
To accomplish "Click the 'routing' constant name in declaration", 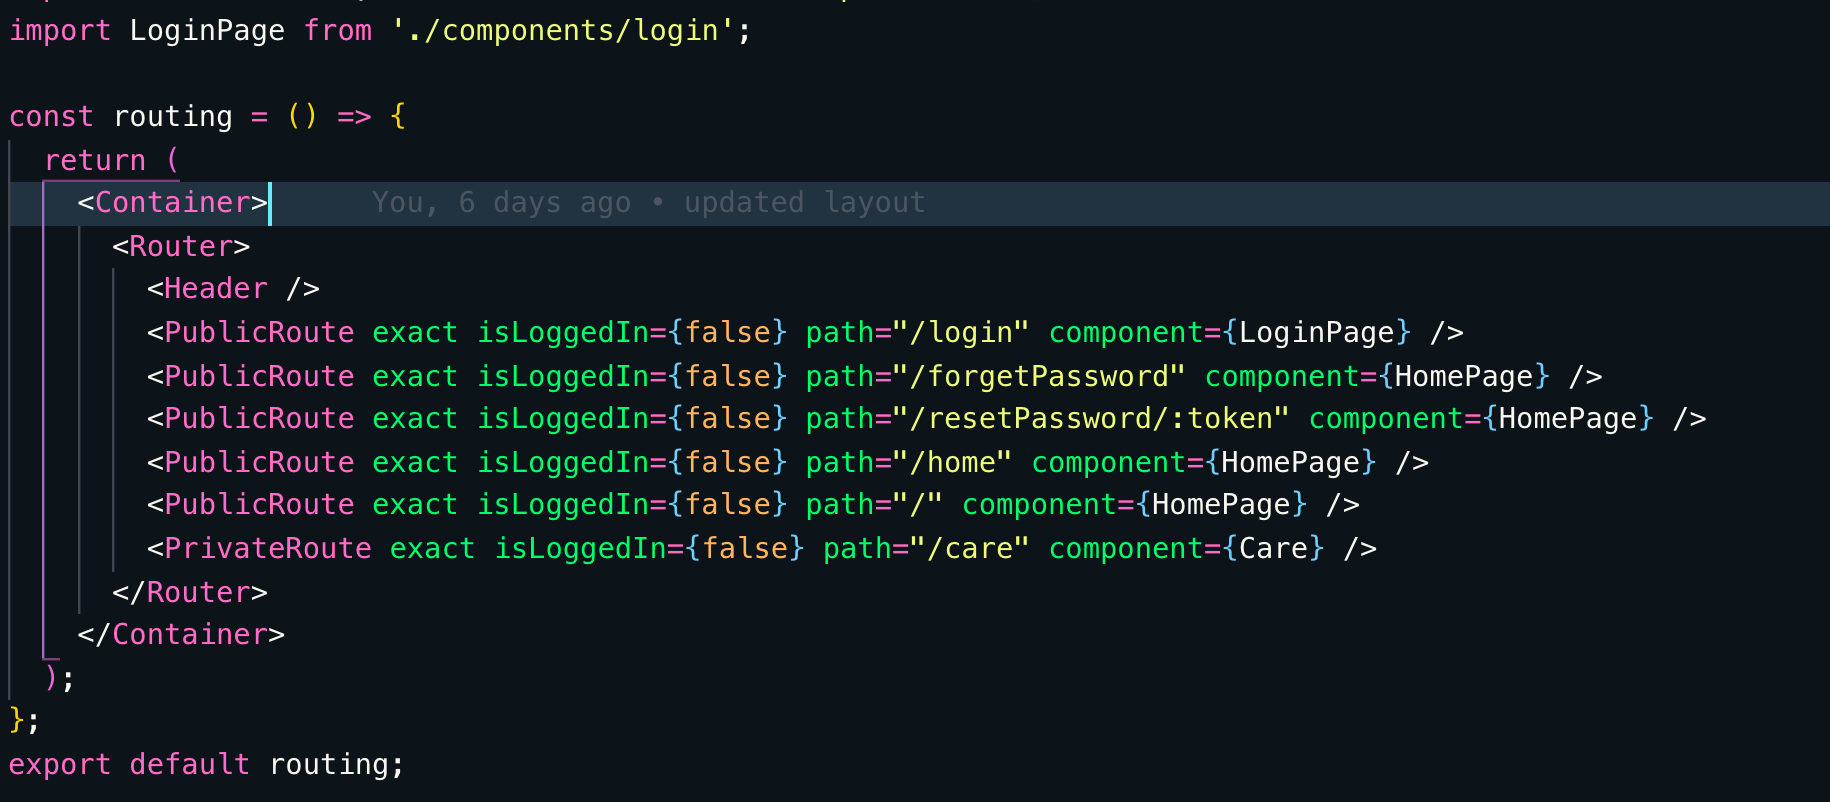I will [x=173, y=117].
